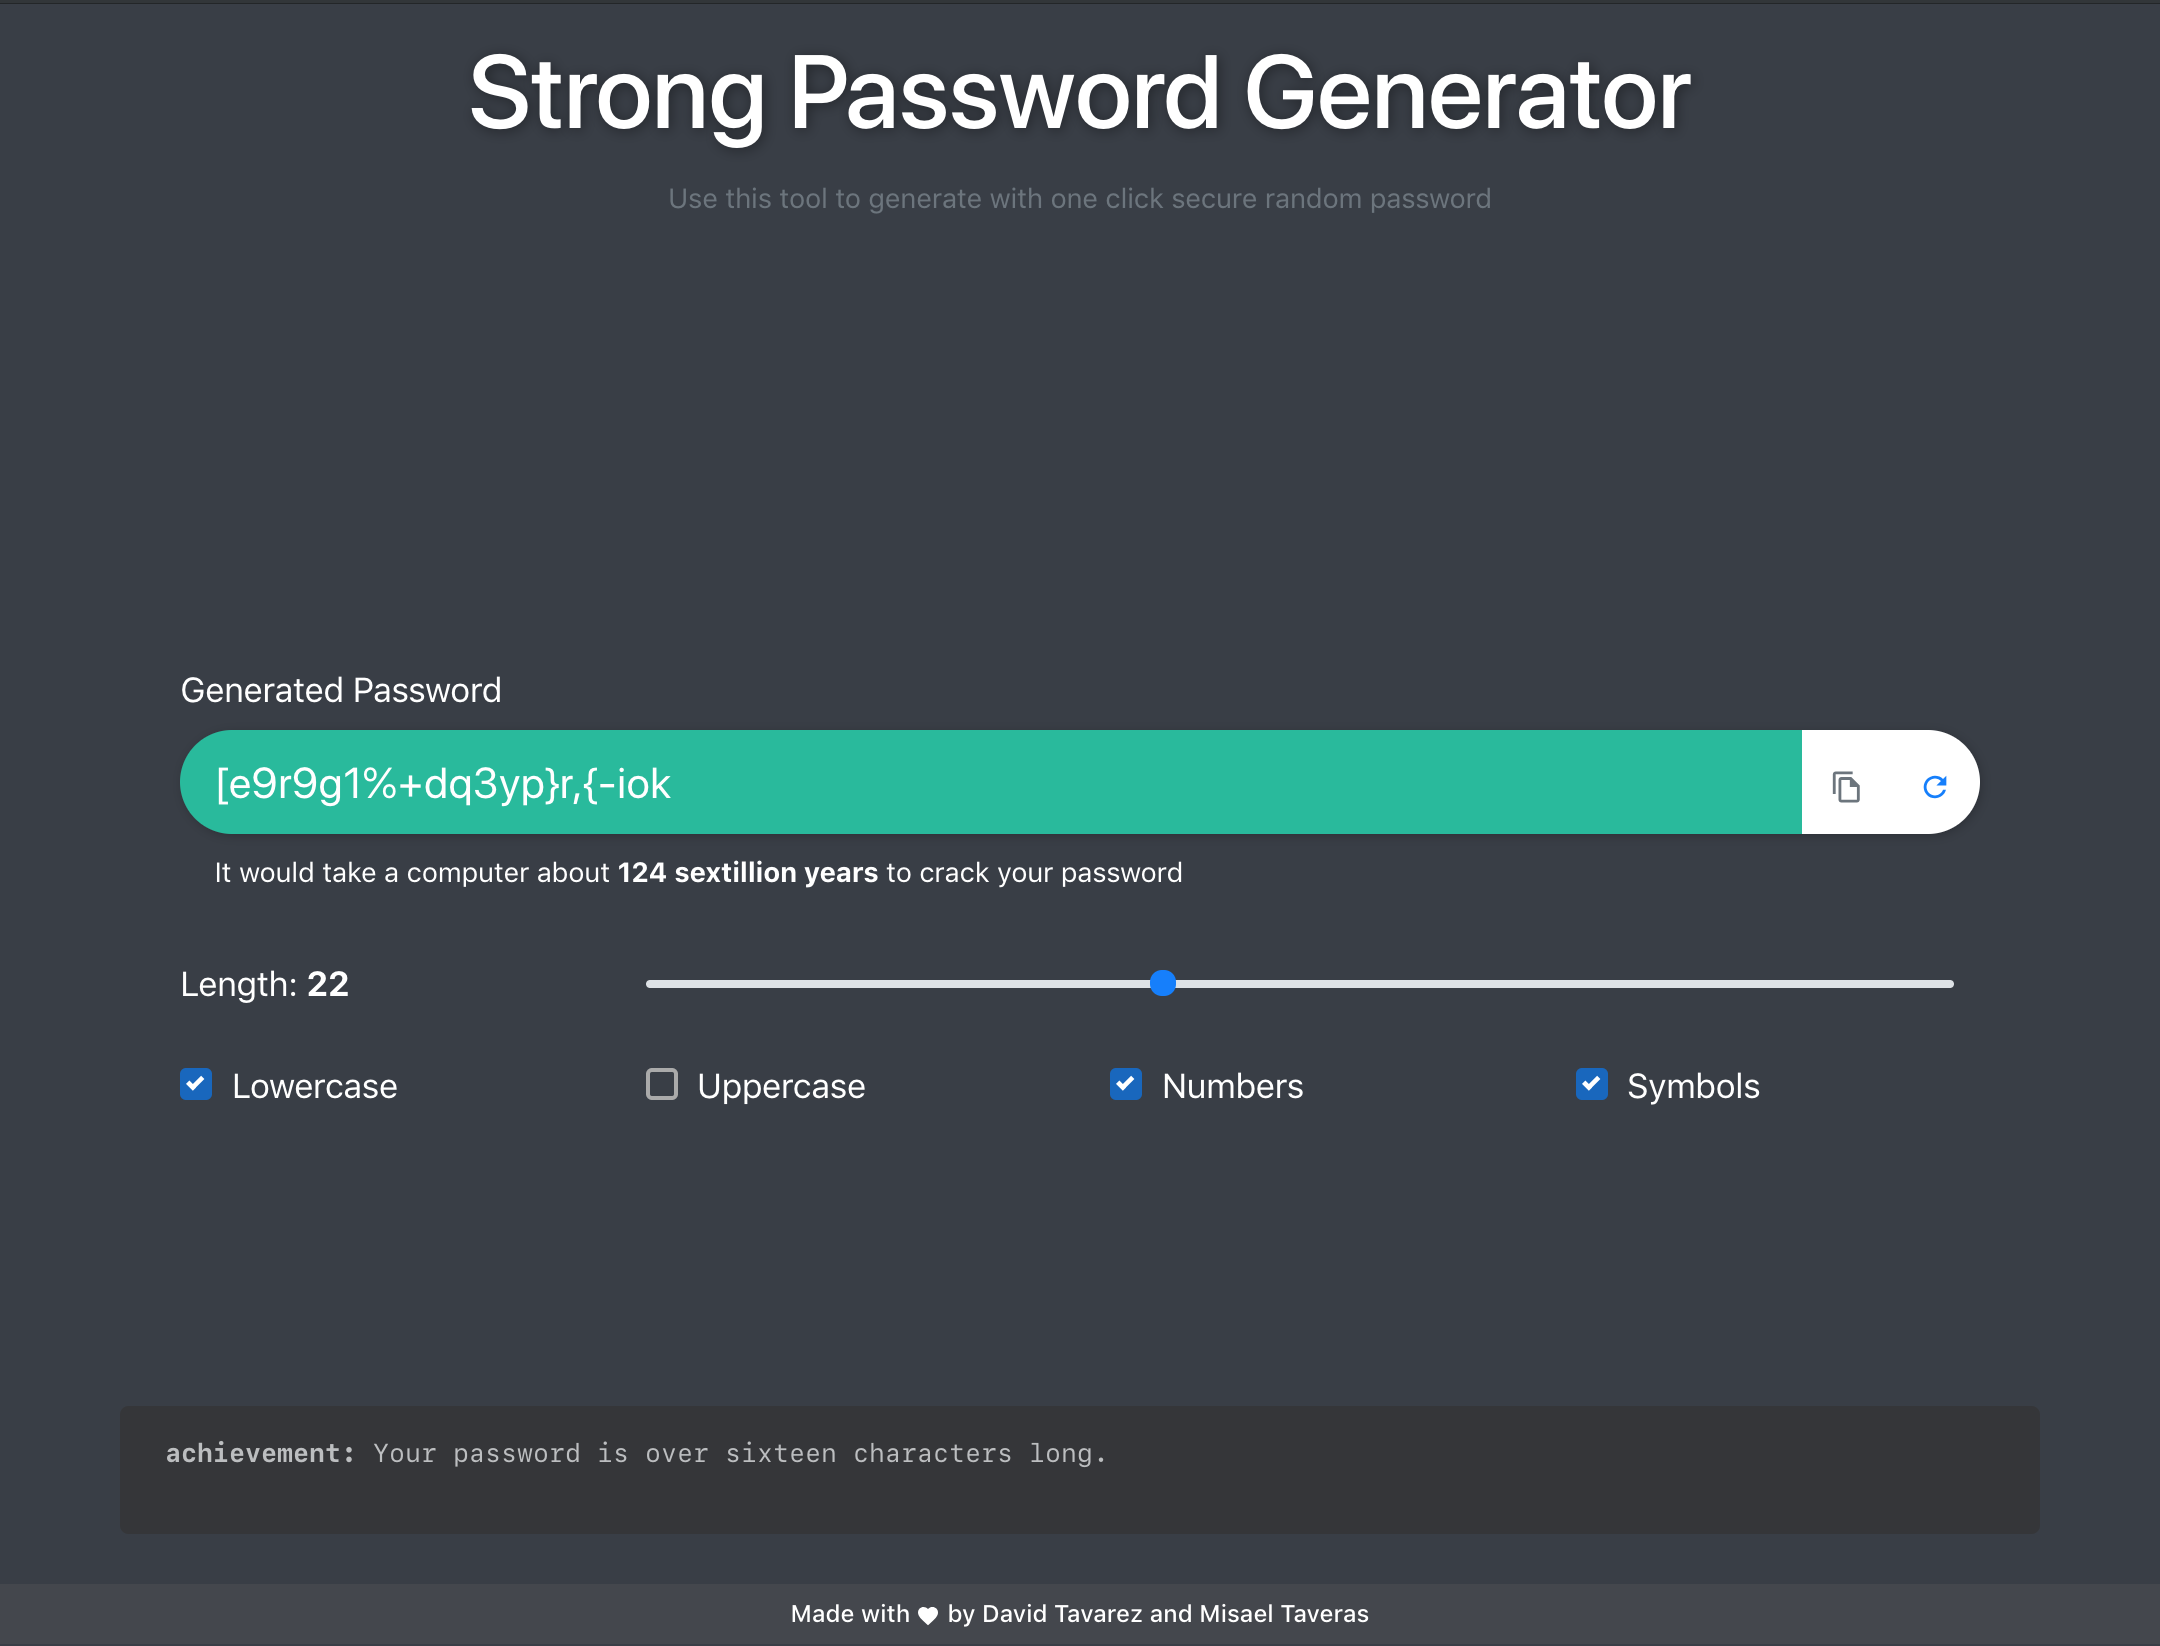This screenshot has width=2160, height=1646.
Task: Toggle the Lowercase checkbox
Action: pos(196,1084)
